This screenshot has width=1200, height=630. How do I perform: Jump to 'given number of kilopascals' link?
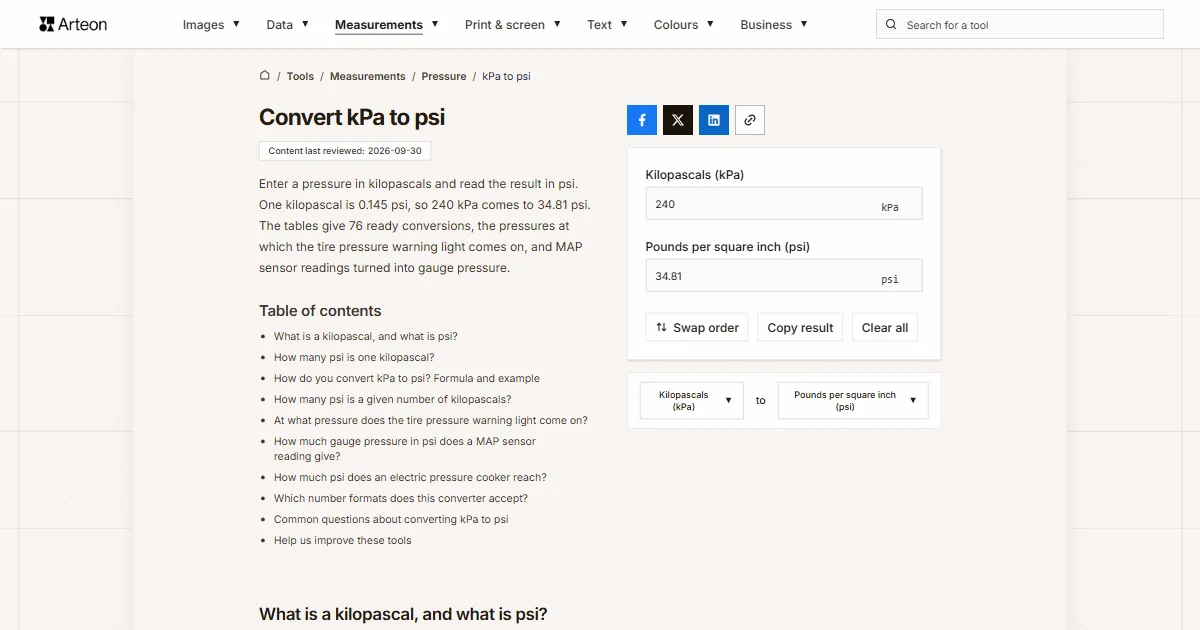(x=393, y=399)
